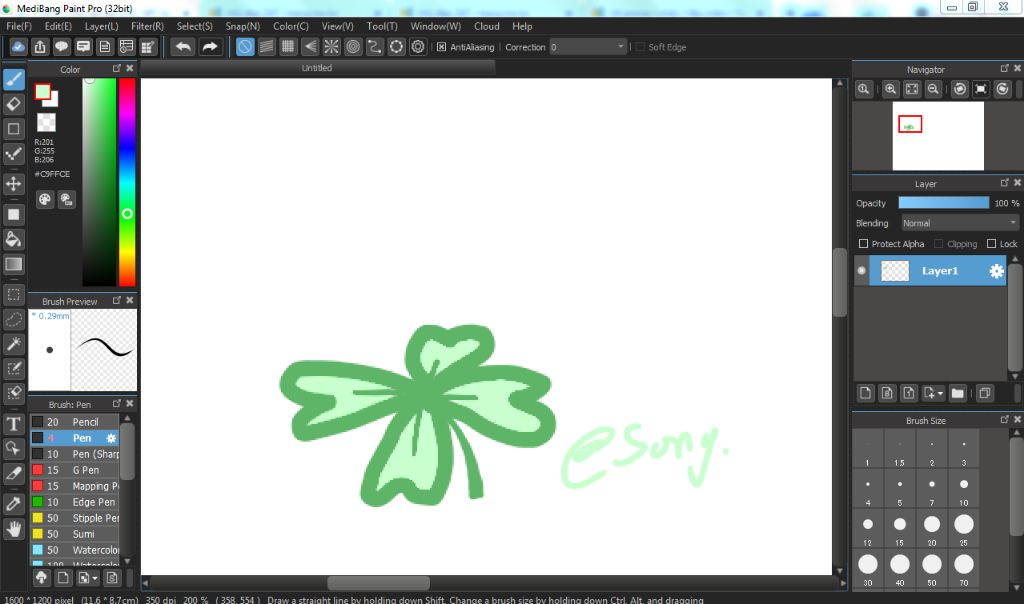This screenshot has height=604, width=1024.
Task: Enable the Clipping checkbox
Action: pyautogui.click(x=938, y=244)
